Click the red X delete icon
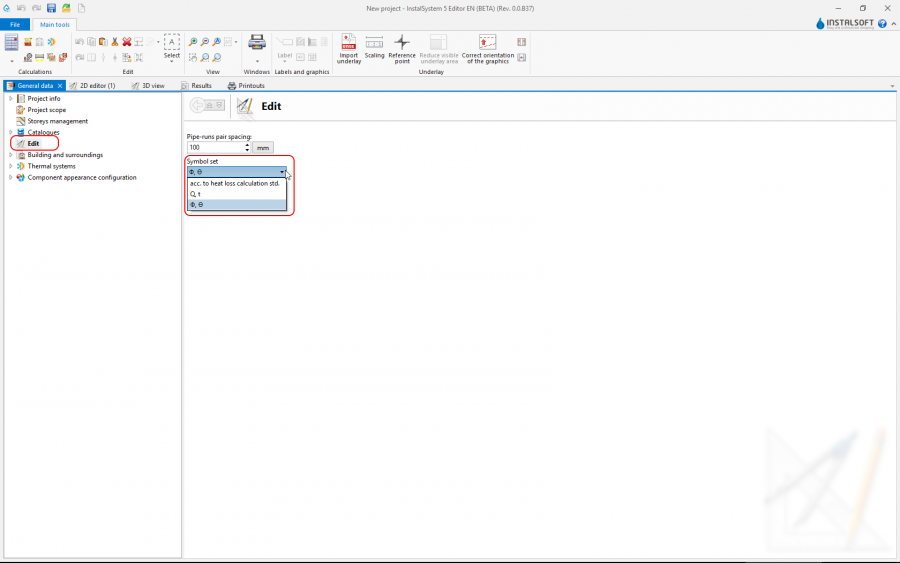This screenshot has width=900, height=563. (127, 42)
